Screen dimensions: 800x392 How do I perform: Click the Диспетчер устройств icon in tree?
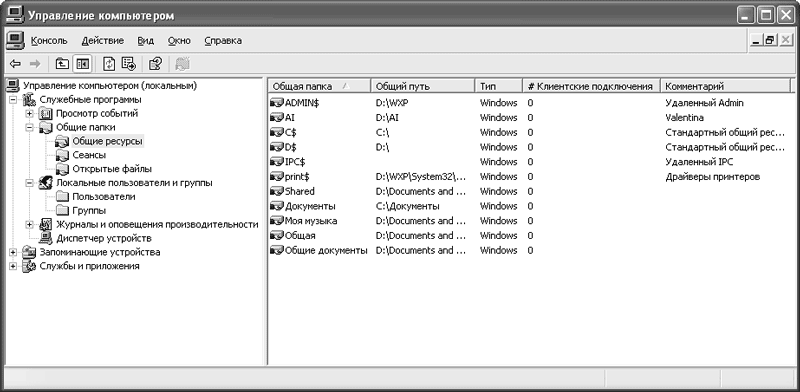click(x=46, y=238)
